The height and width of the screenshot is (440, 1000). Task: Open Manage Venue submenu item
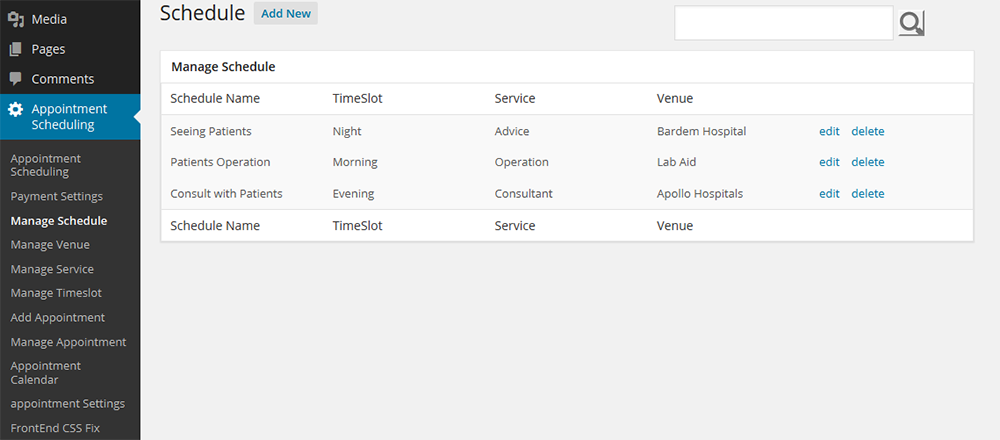coord(50,245)
